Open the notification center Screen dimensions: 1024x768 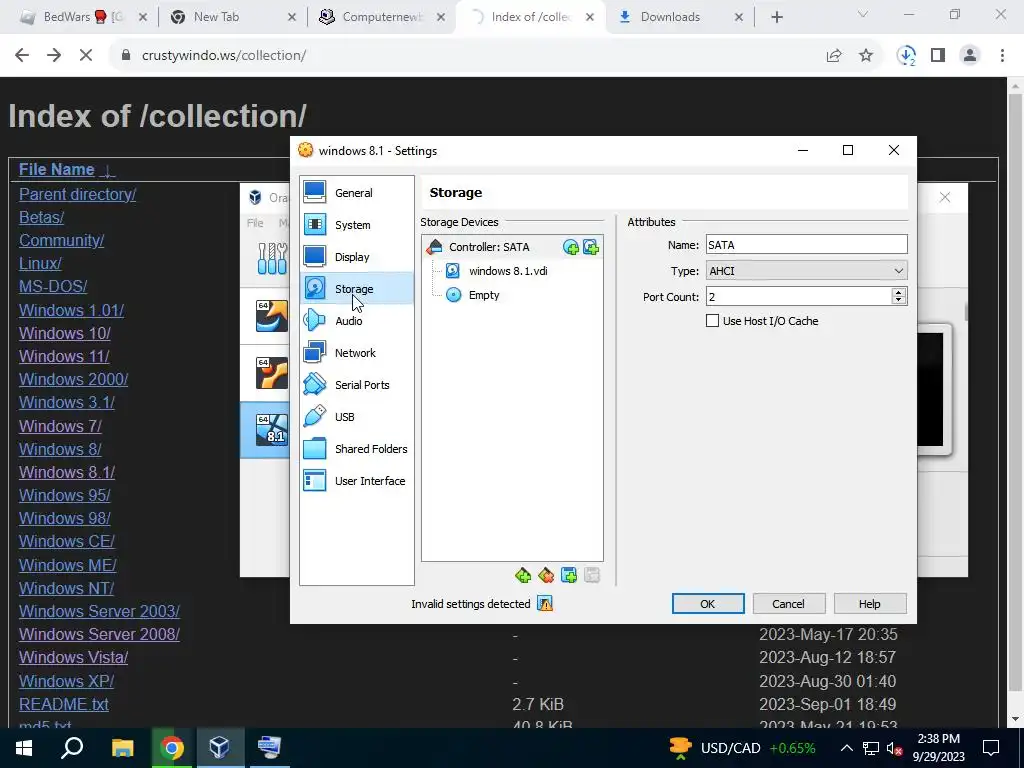click(991, 748)
